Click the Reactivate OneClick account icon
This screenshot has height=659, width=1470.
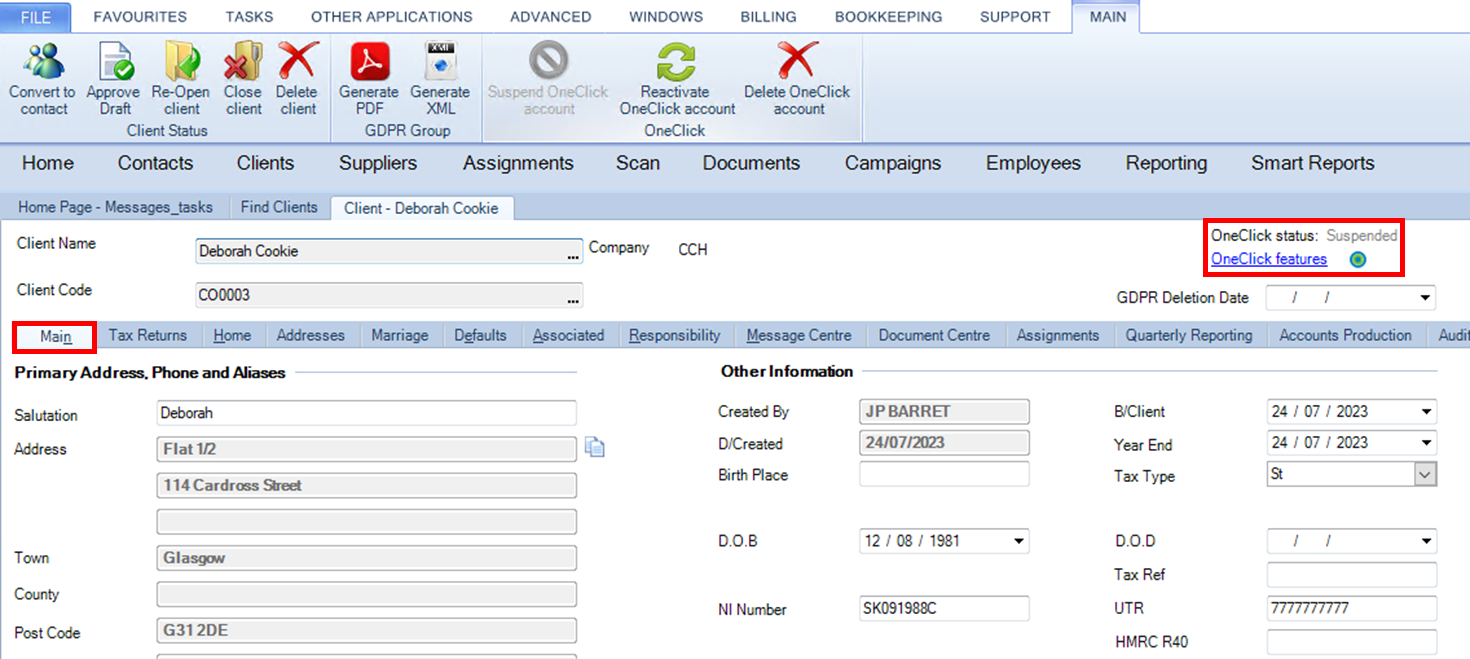point(677,62)
